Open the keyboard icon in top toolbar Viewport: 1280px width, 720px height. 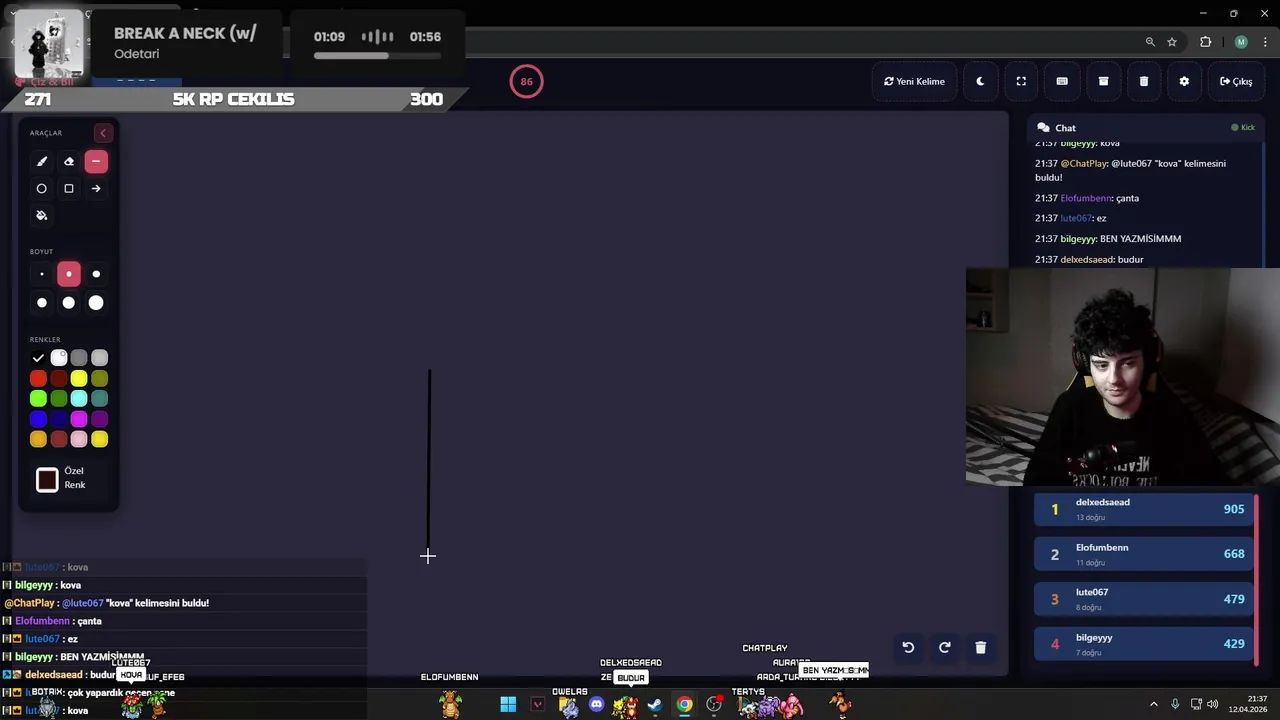(x=1062, y=81)
